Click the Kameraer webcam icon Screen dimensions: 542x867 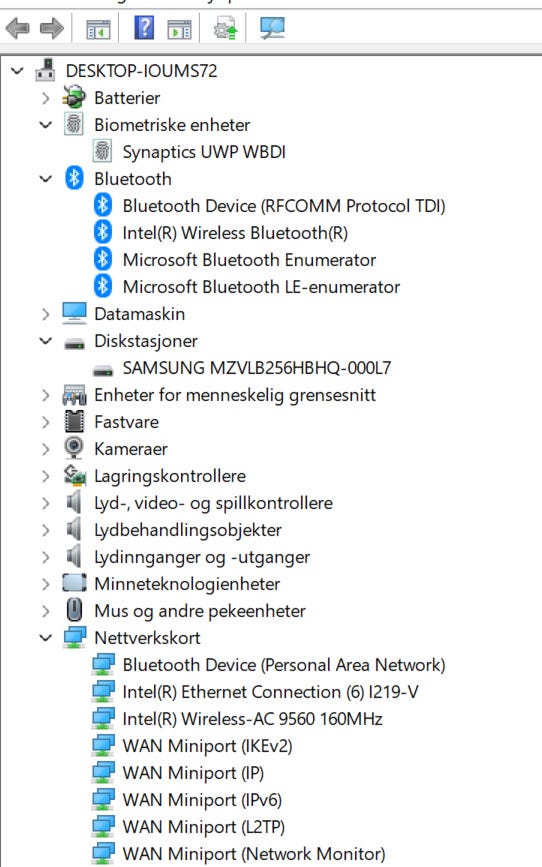coord(74,448)
